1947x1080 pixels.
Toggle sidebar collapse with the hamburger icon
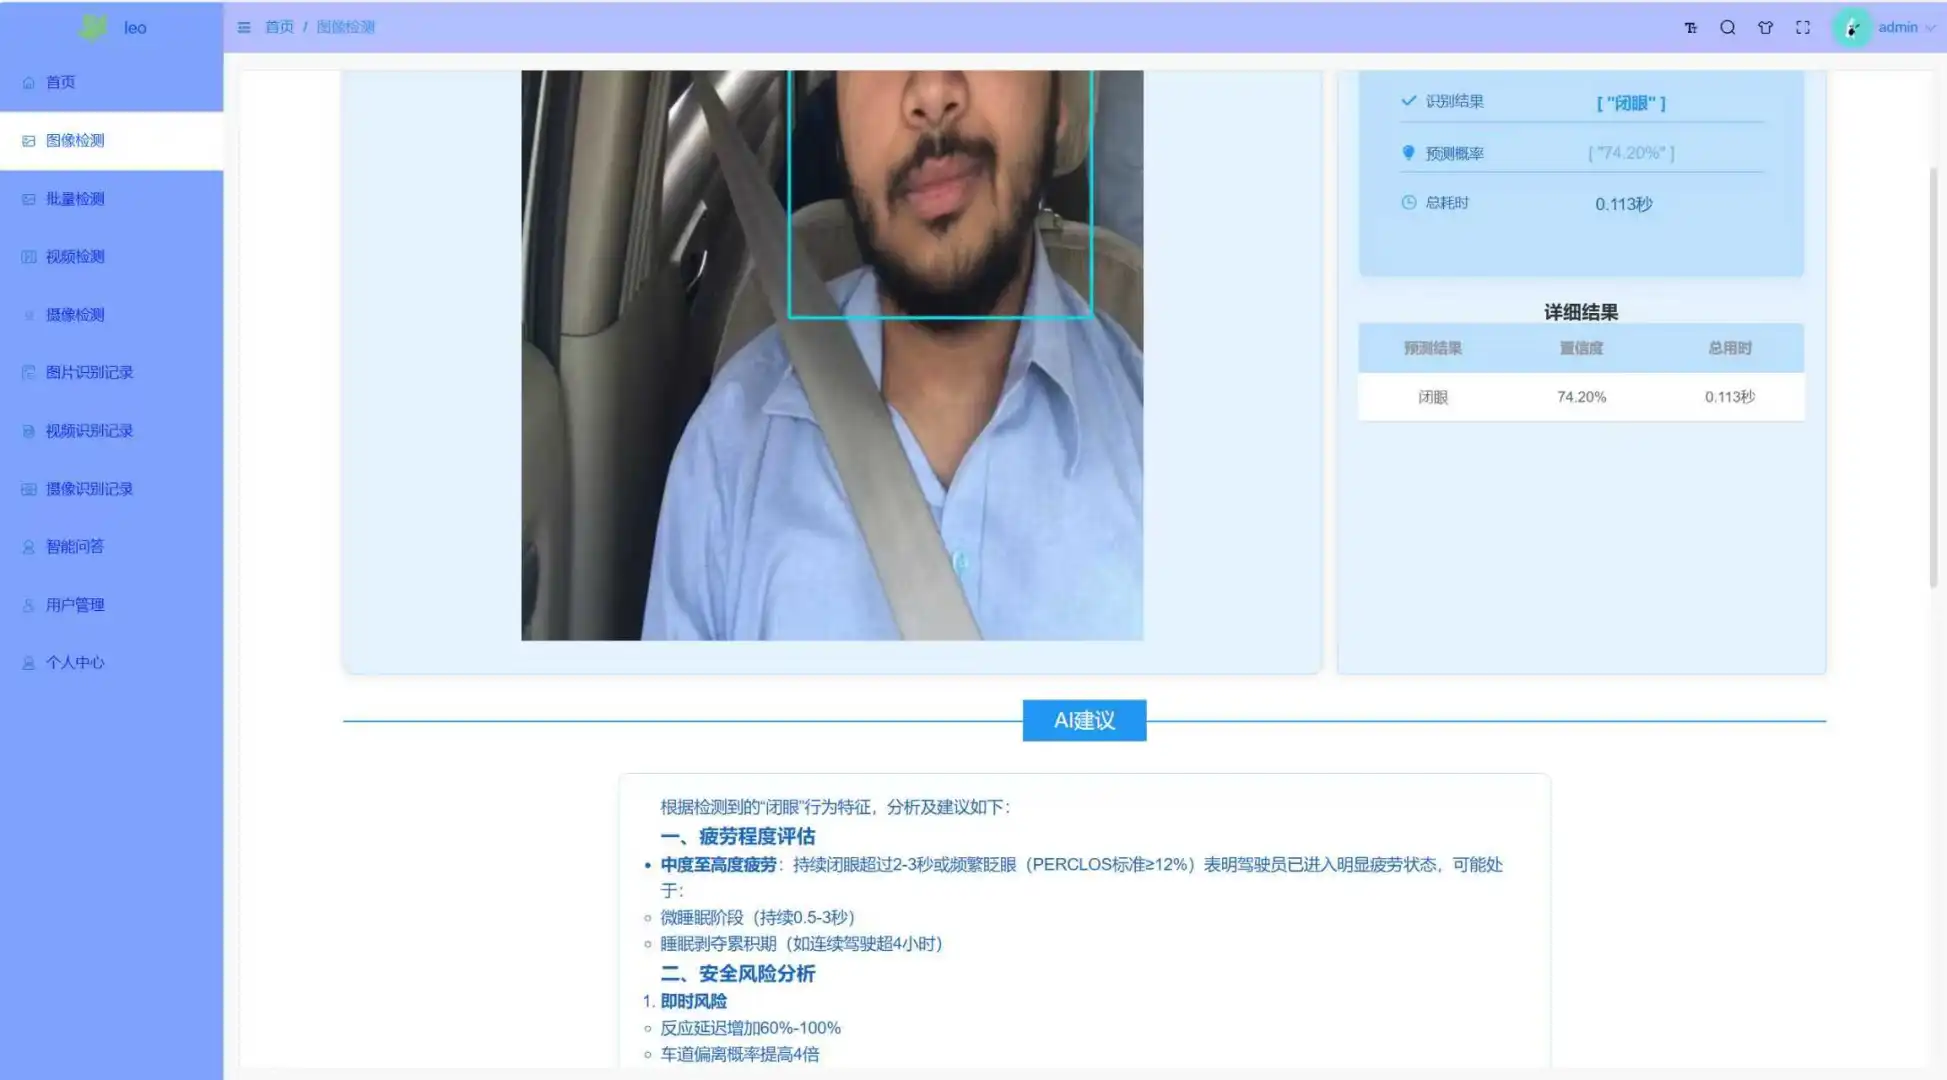pyautogui.click(x=244, y=27)
